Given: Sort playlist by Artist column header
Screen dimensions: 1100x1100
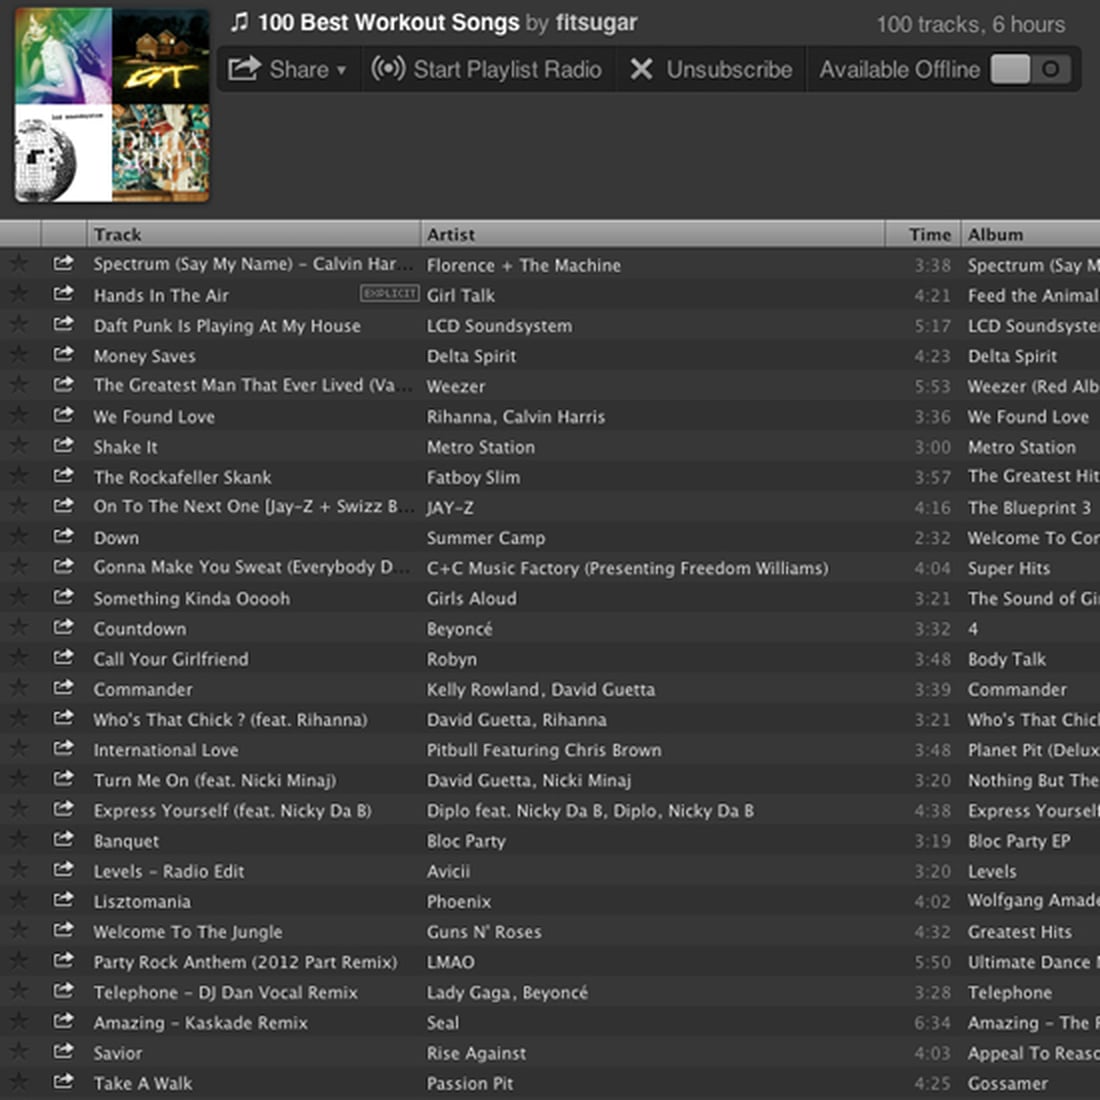Looking at the screenshot, I should (x=652, y=234).
